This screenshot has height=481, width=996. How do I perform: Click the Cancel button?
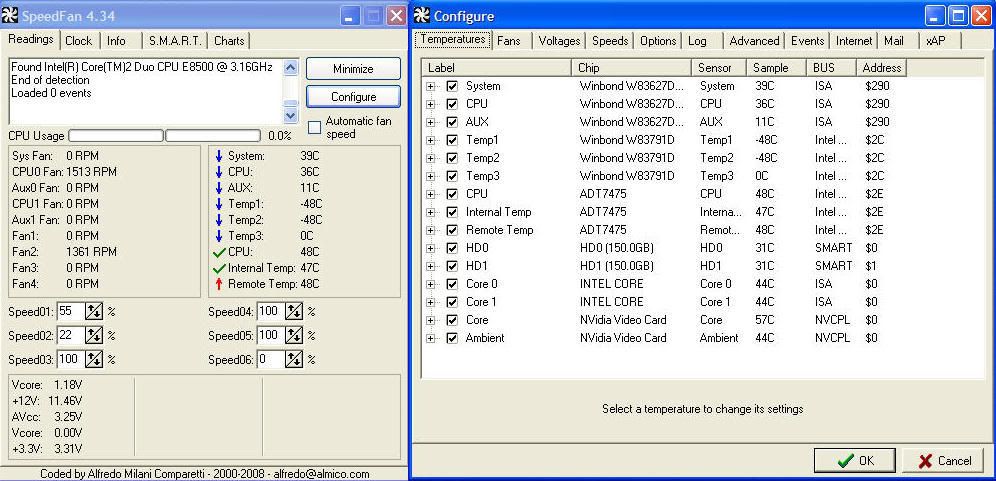tap(945, 461)
